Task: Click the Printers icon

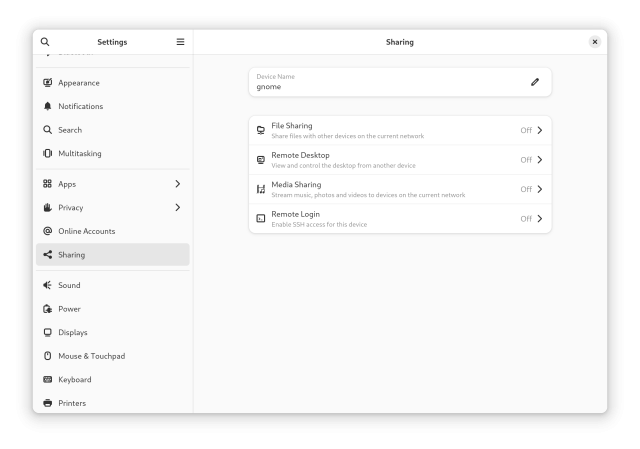Action: pyautogui.click(x=47, y=403)
